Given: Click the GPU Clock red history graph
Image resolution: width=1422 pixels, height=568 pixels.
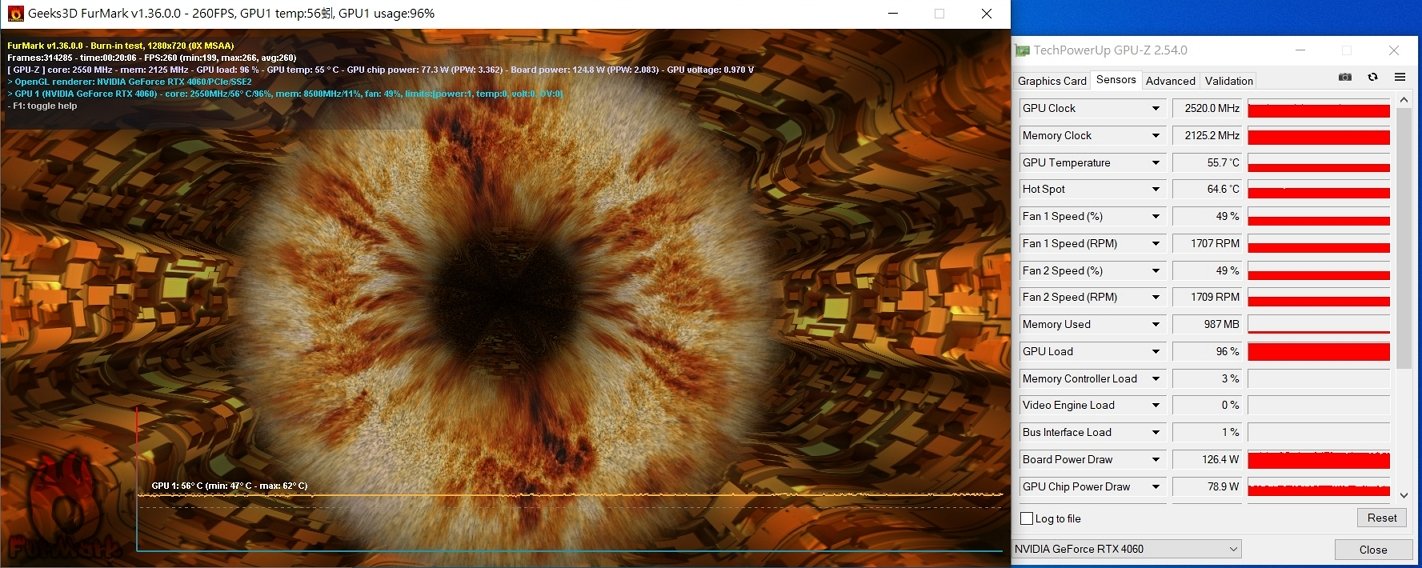Looking at the screenshot, I should [x=1319, y=108].
